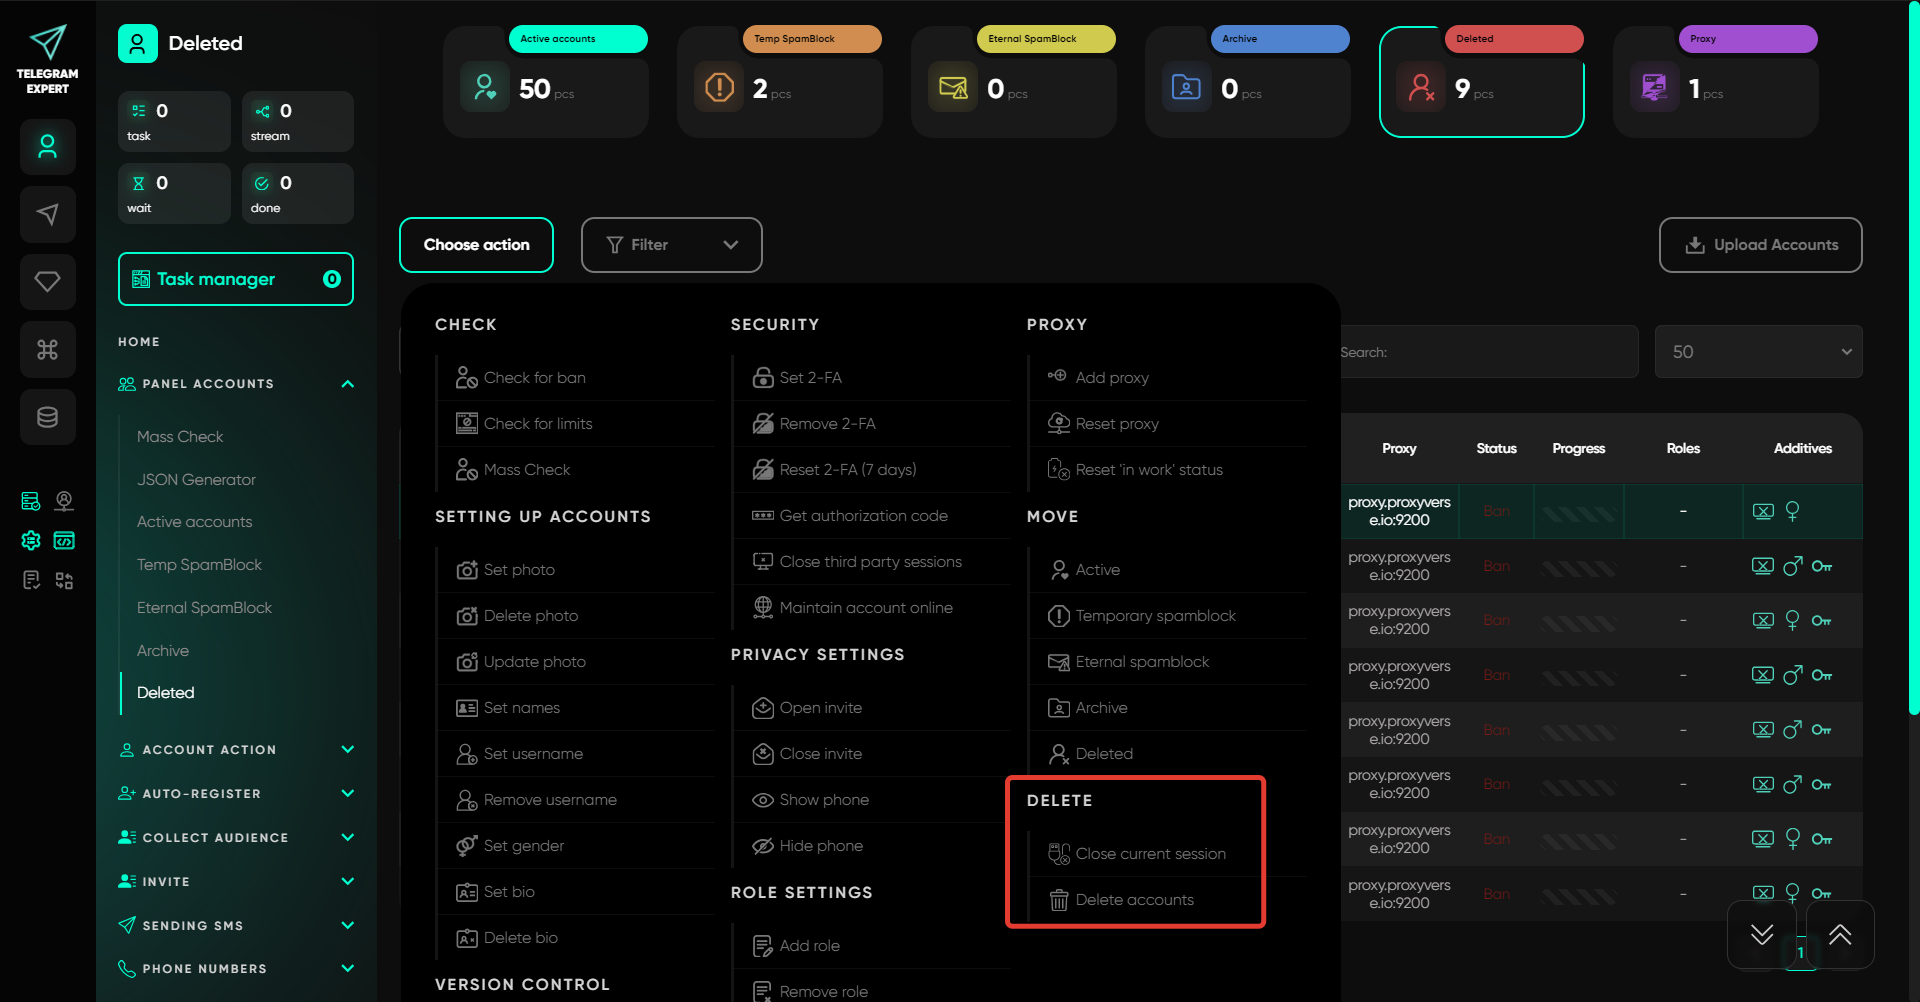The height and width of the screenshot is (1002, 1920).
Task: Click the progress bar in first table row
Action: point(1578,513)
